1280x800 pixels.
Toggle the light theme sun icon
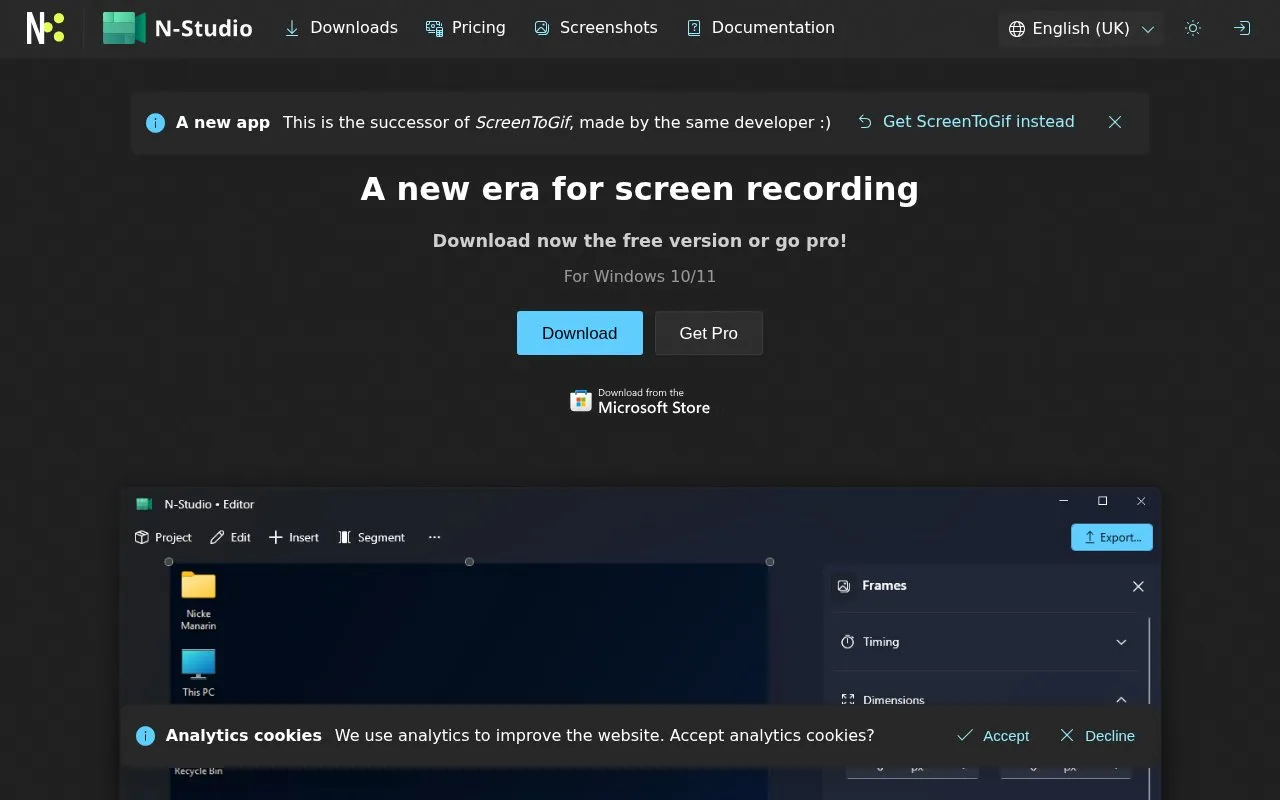point(1193,28)
